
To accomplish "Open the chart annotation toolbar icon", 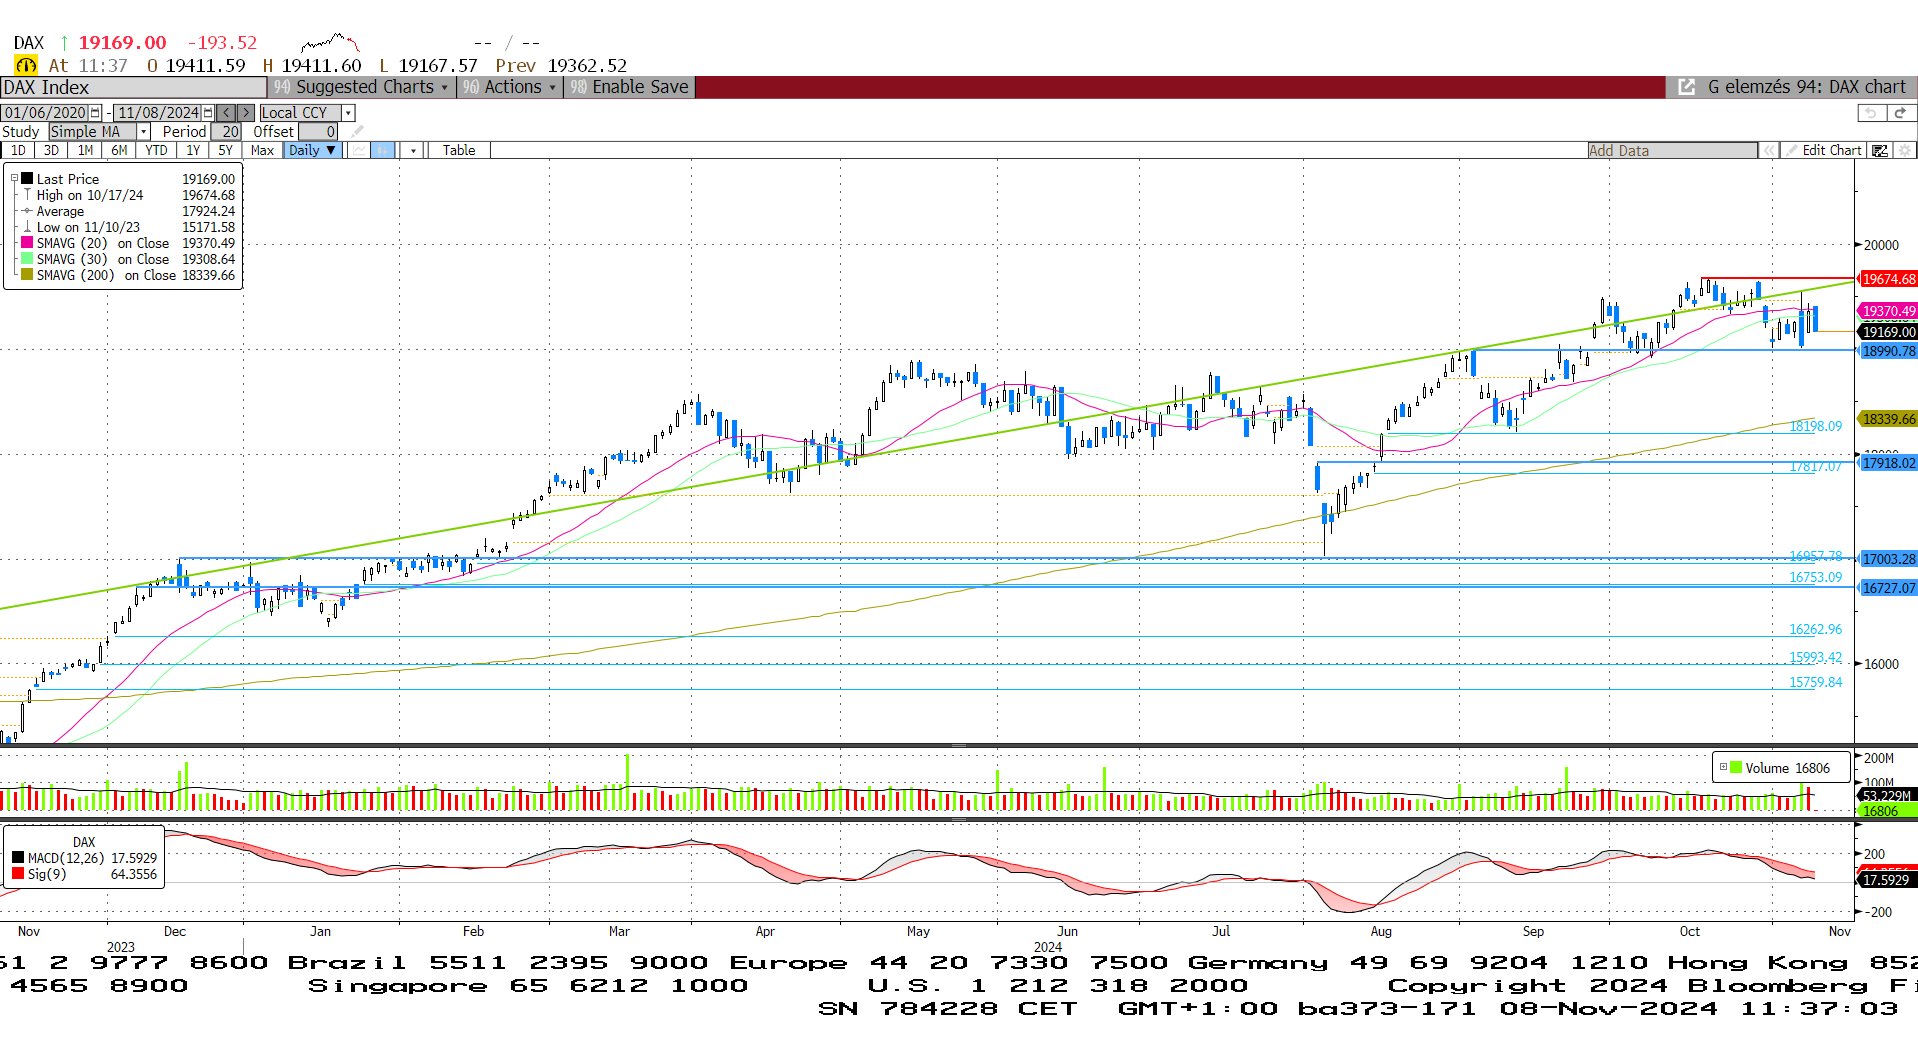I will (x=1880, y=150).
